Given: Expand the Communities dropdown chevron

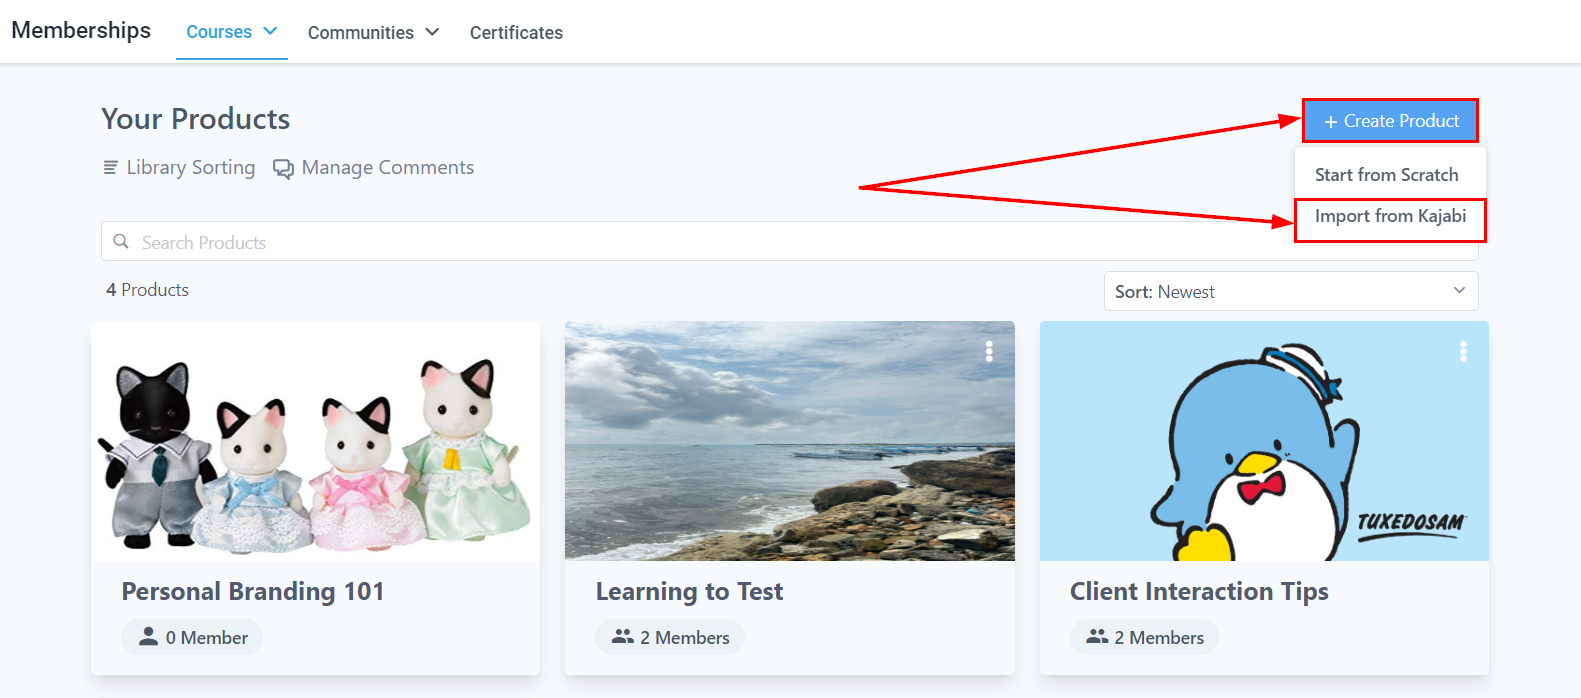Looking at the screenshot, I should point(432,32).
